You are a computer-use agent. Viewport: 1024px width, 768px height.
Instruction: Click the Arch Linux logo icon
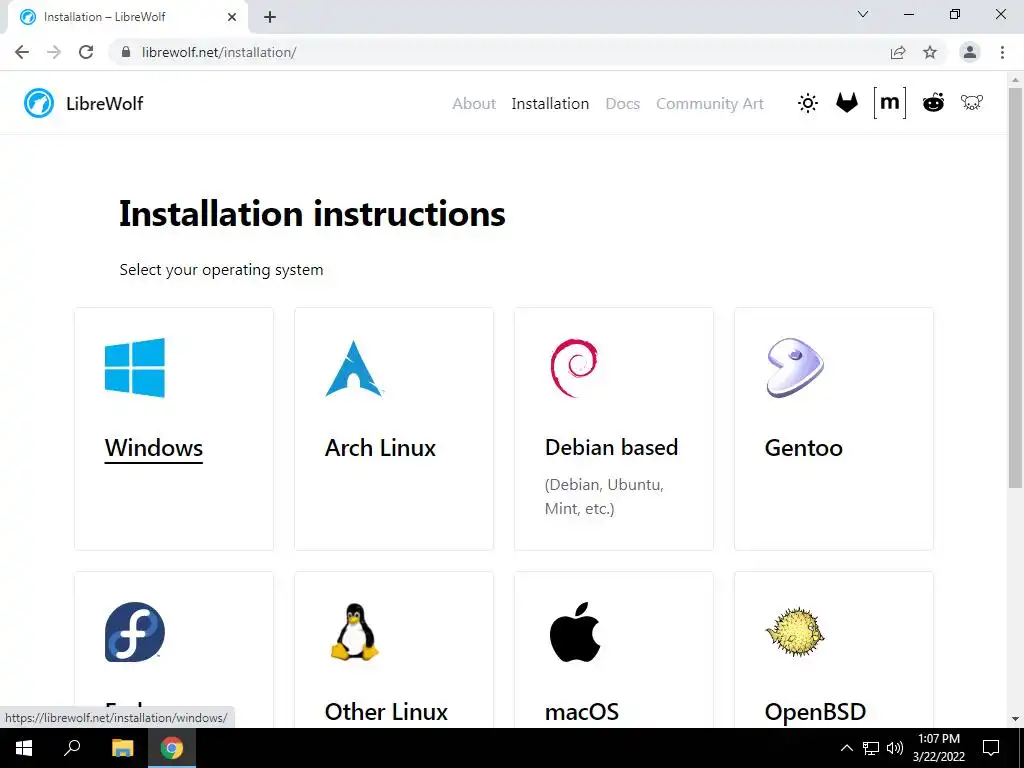(353, 368)
